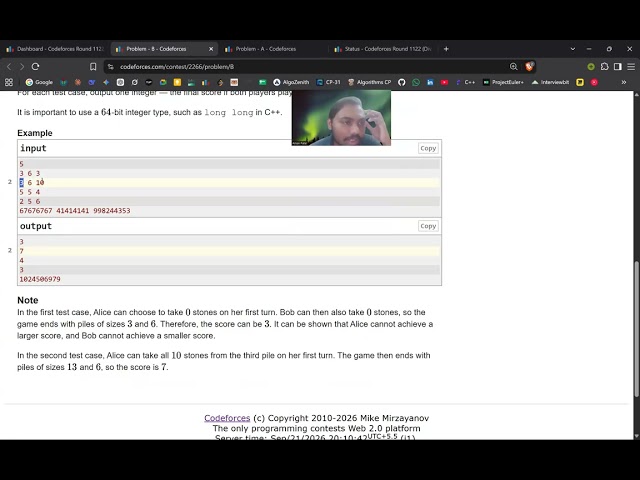
Task: Click the highlighted output value 7
Action: pyautogui.click(x=22, y=251)
